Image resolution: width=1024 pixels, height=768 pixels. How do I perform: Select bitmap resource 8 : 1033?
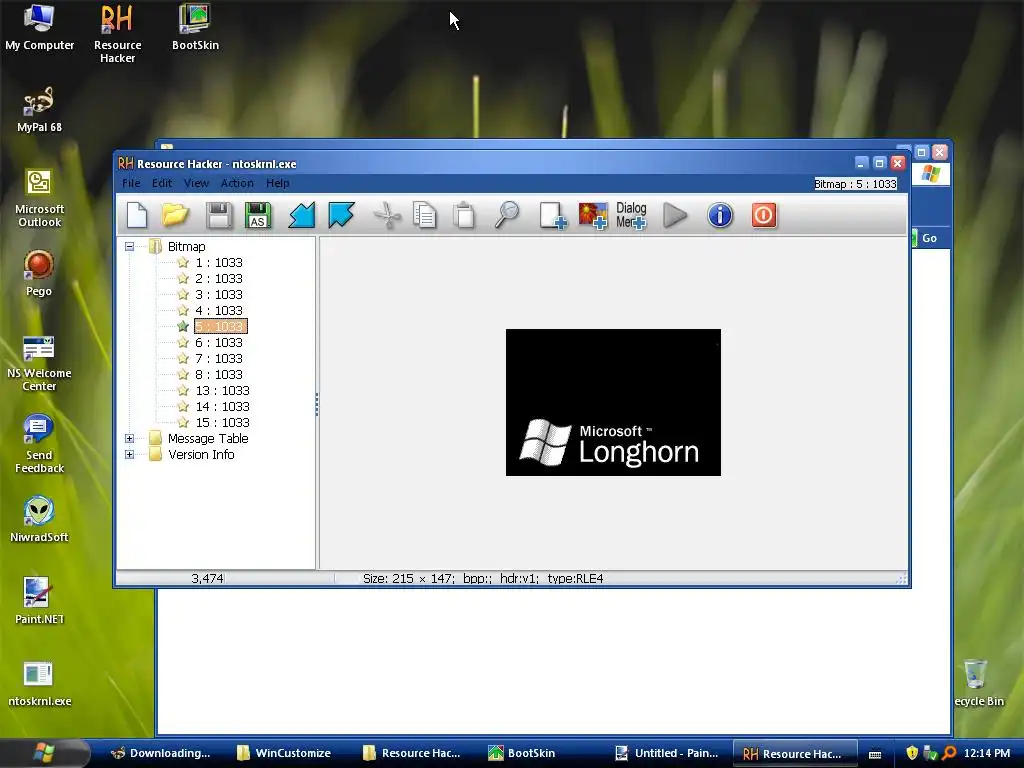click(219, 375)
